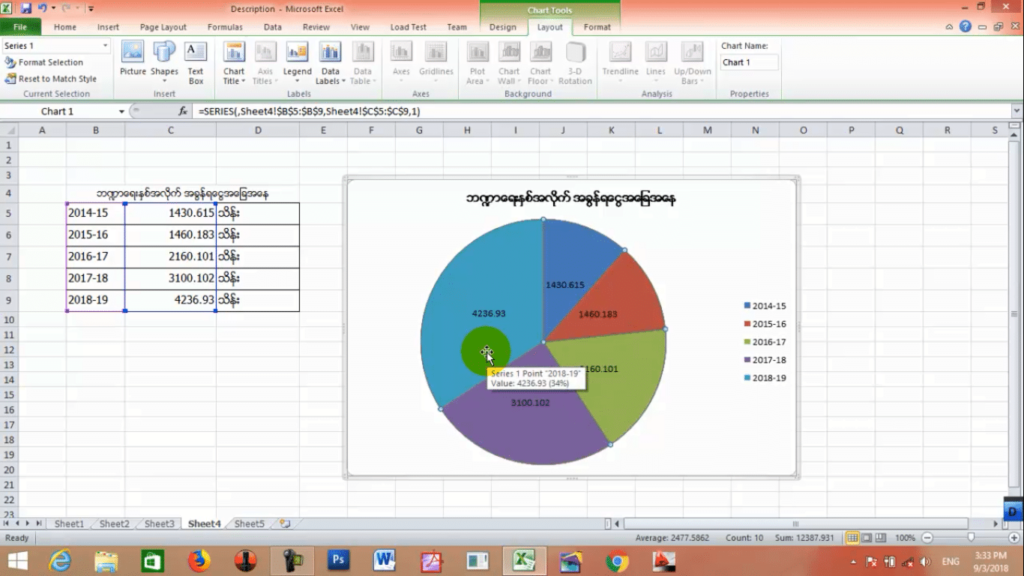Open Excel Help question mark
1024x576 pixels.
click(x=965, y=27)
